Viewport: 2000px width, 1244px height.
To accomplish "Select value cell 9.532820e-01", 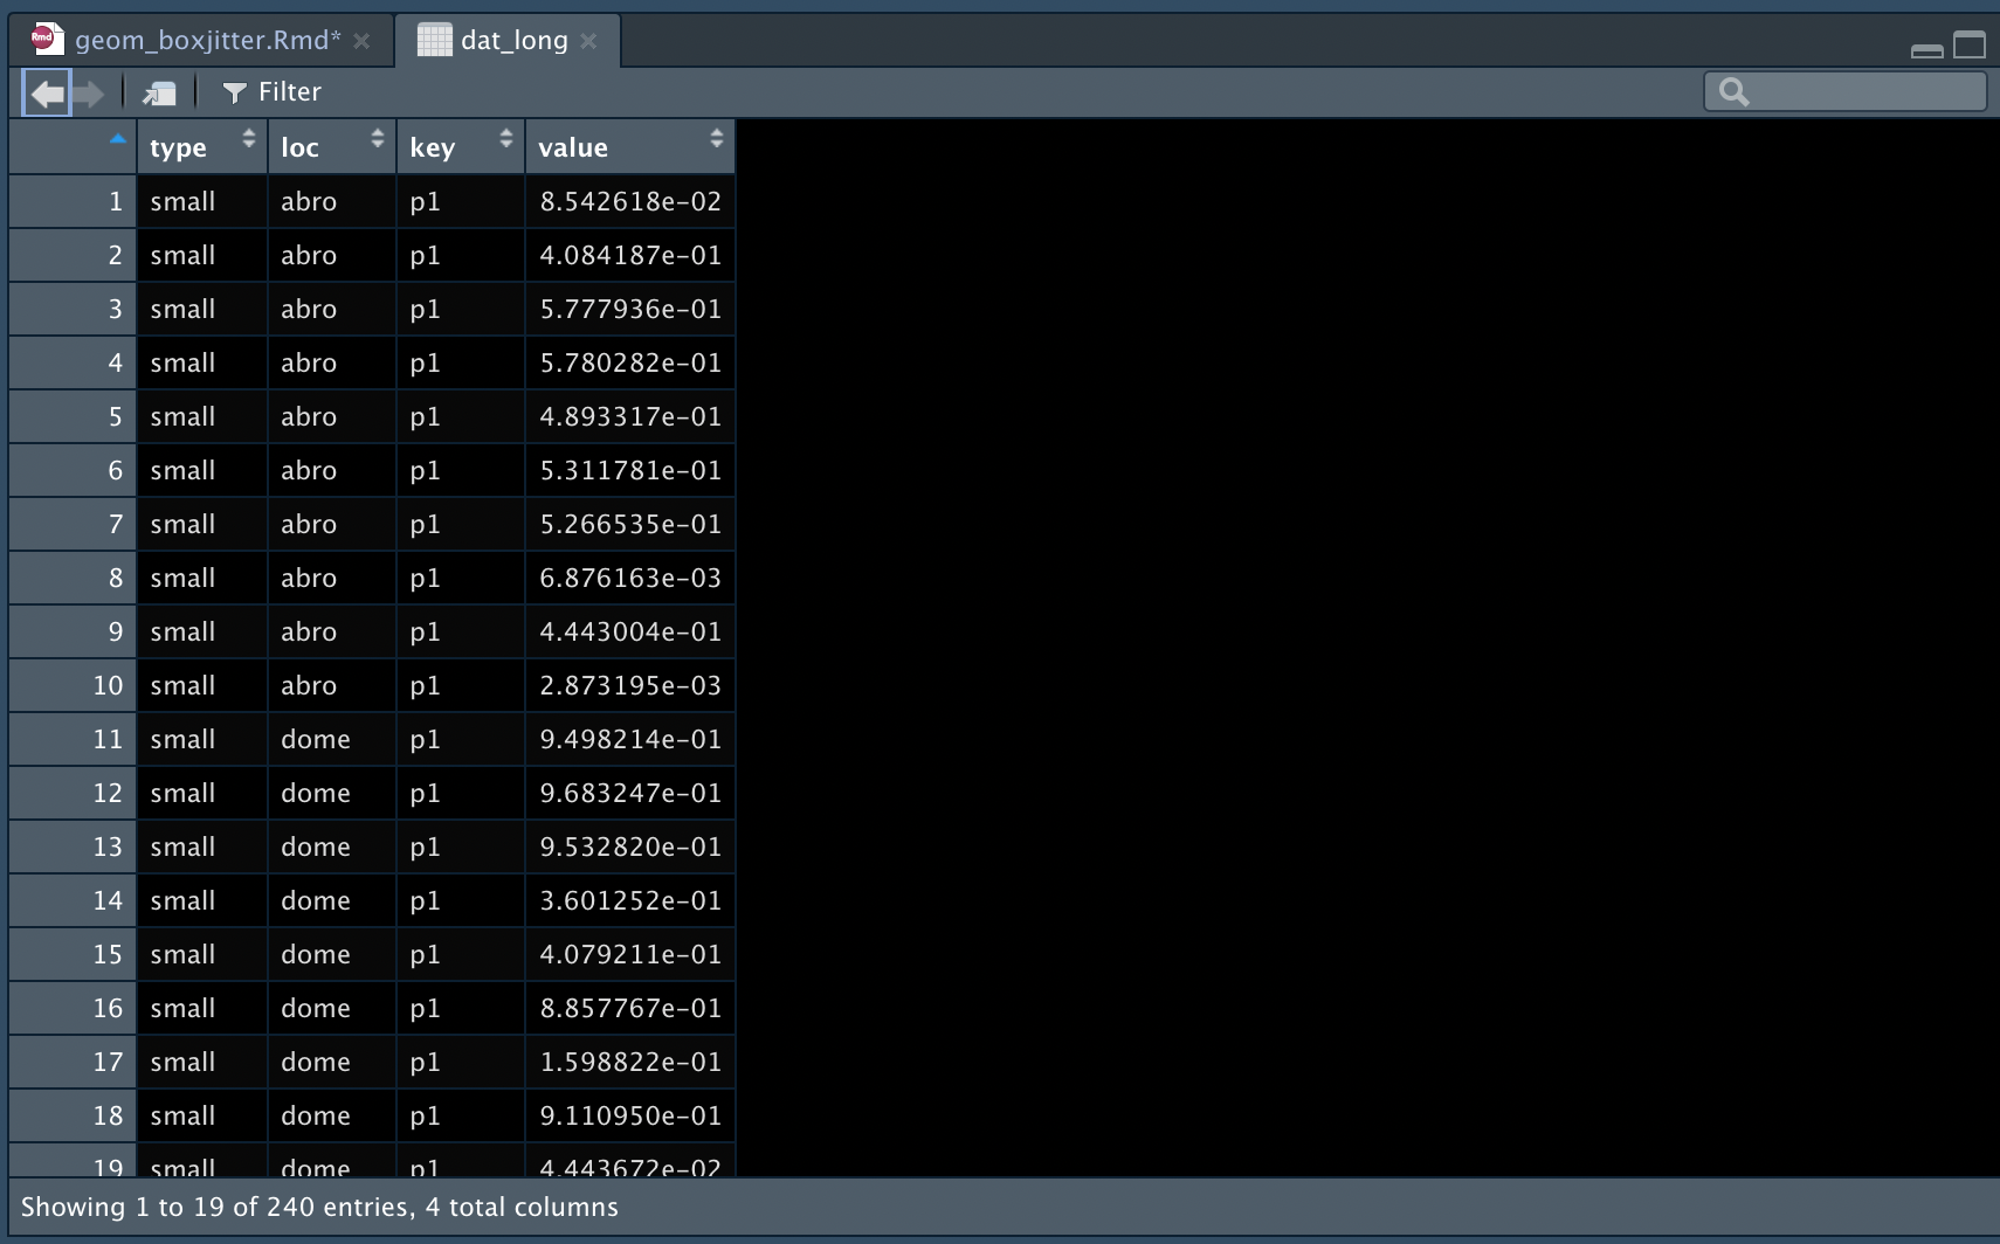I will click(x=630, y=847).
